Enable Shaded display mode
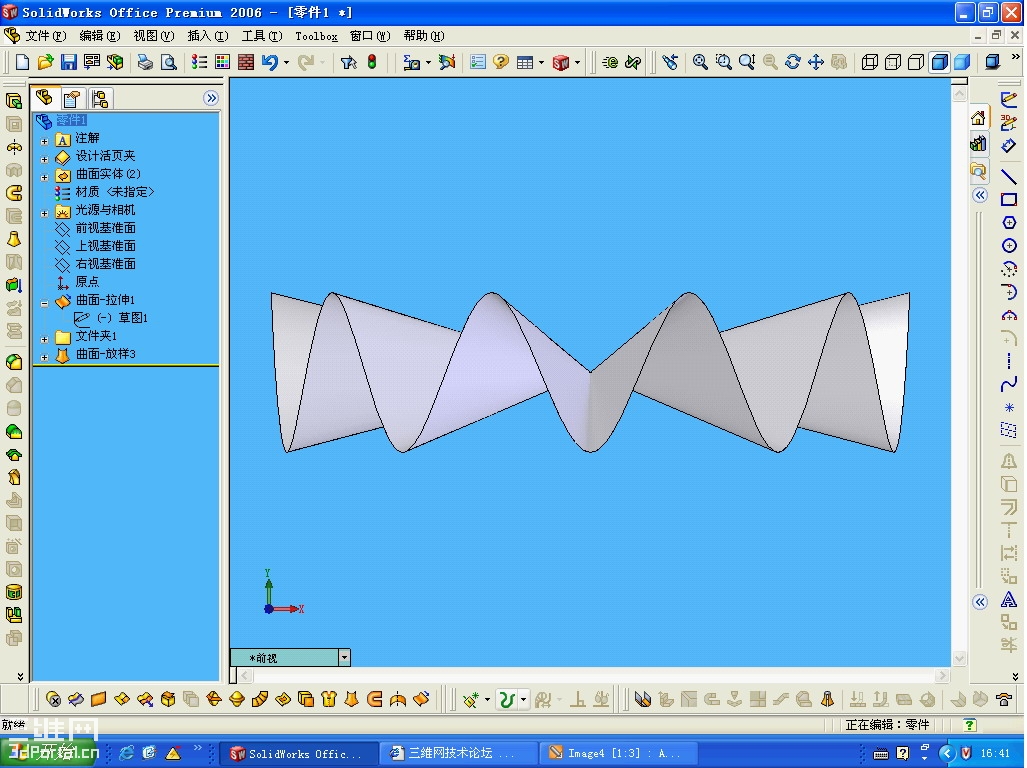1027x768 pixels. click(962, 62)
